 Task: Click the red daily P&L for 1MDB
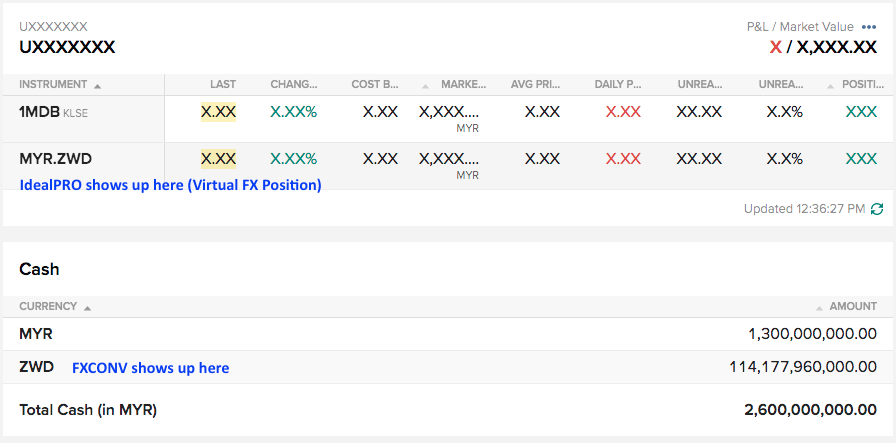[623, 112]
